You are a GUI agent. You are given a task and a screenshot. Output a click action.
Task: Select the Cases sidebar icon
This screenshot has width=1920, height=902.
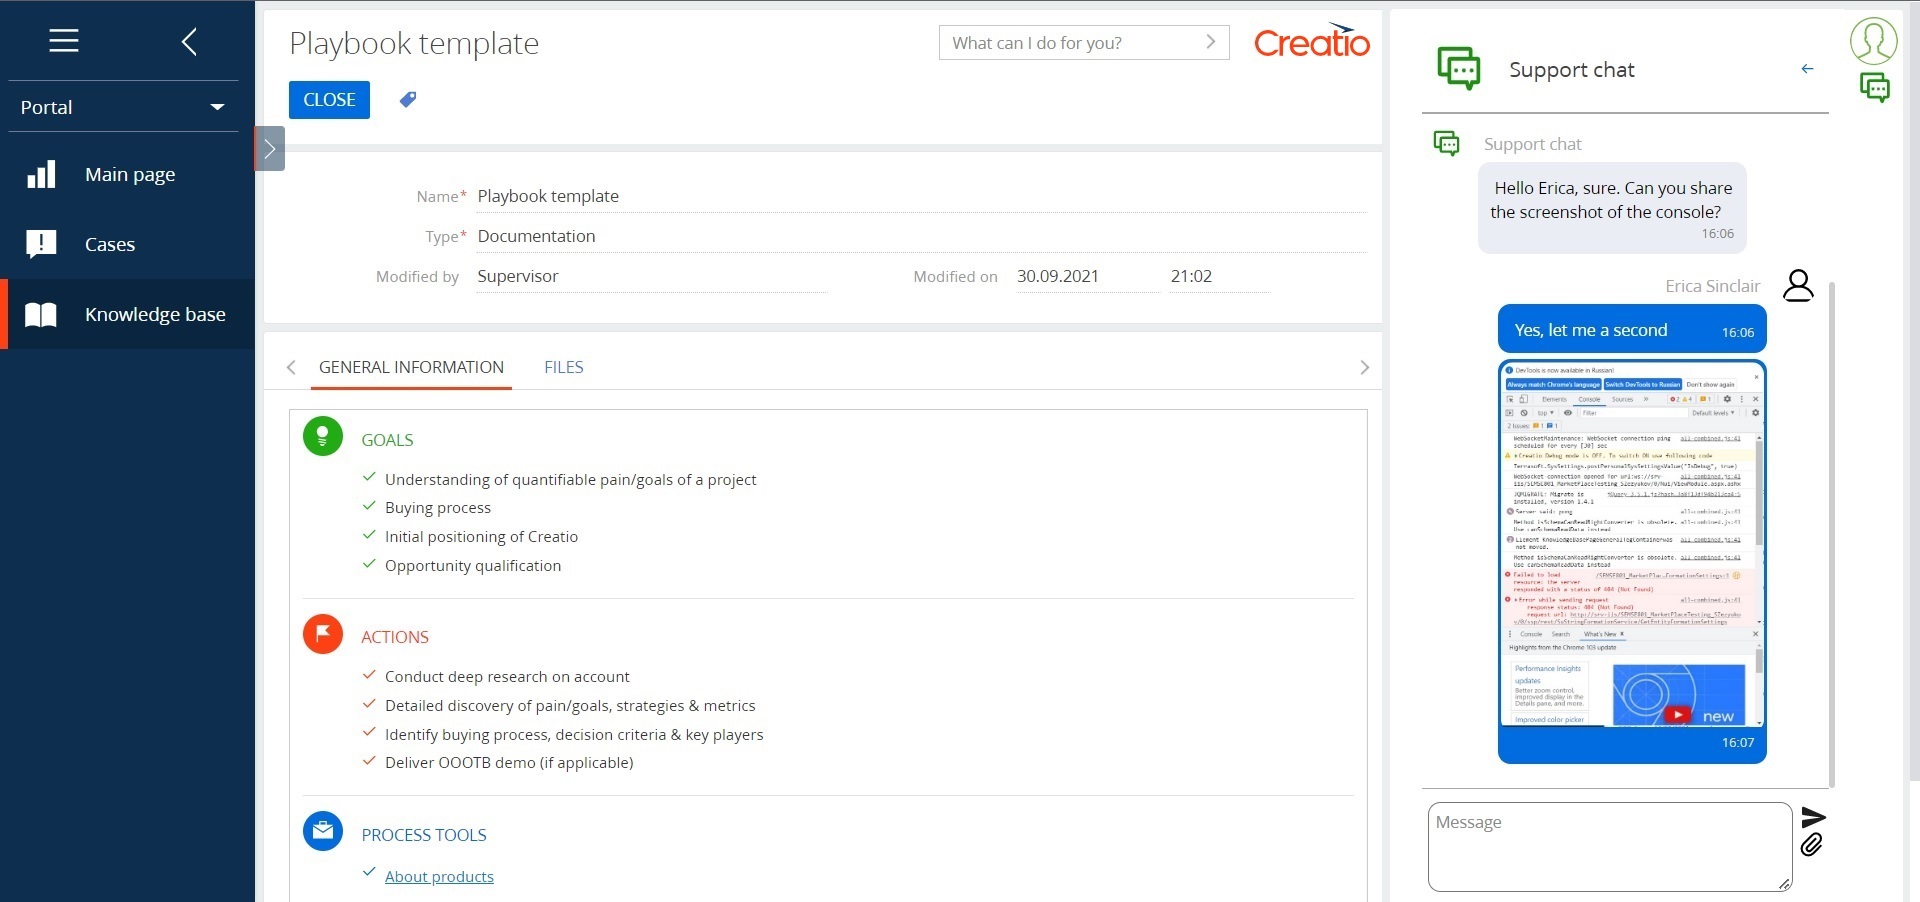coord(41,244)
